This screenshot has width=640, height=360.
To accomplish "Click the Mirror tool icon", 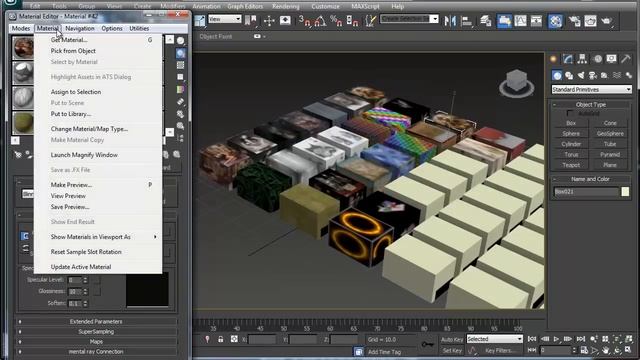I will (x=450, y=20).
